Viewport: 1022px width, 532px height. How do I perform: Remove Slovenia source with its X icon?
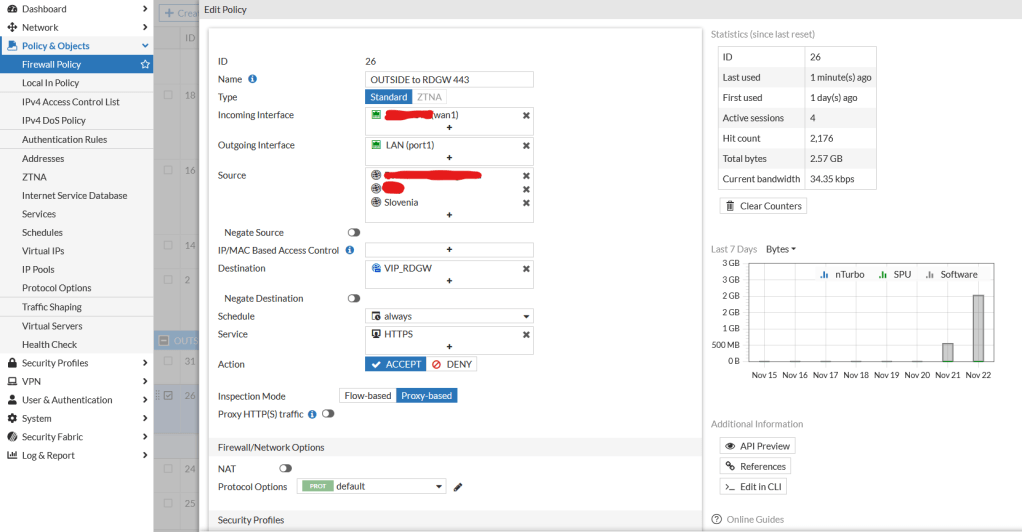tap(526, 203)
